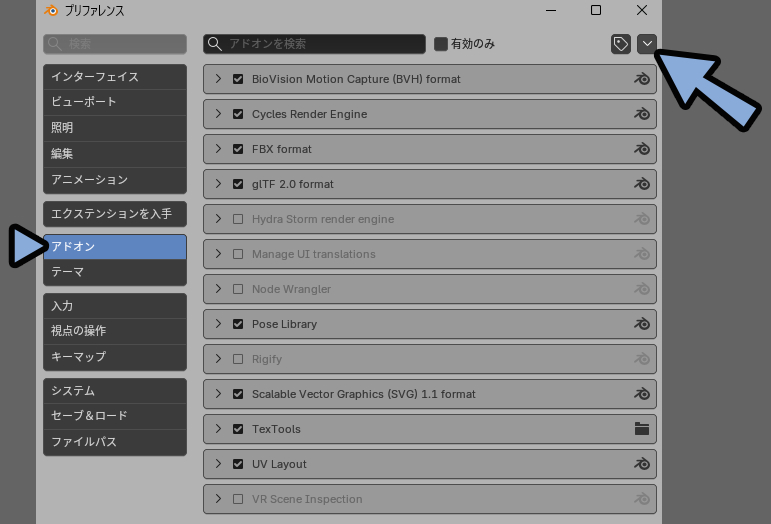
Task: Click Blender icon on Cycles Render Engine row
Action: pyautogui.click(x=642, y=114)
